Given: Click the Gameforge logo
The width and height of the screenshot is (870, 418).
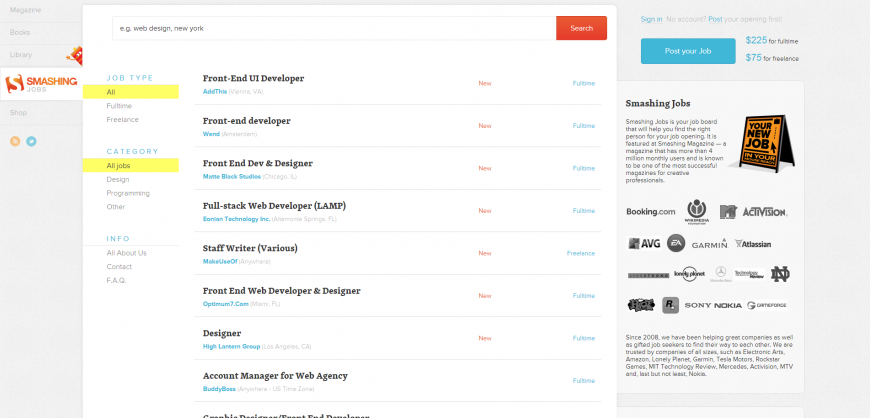Looking at the screenshot, I should (767, 305).
